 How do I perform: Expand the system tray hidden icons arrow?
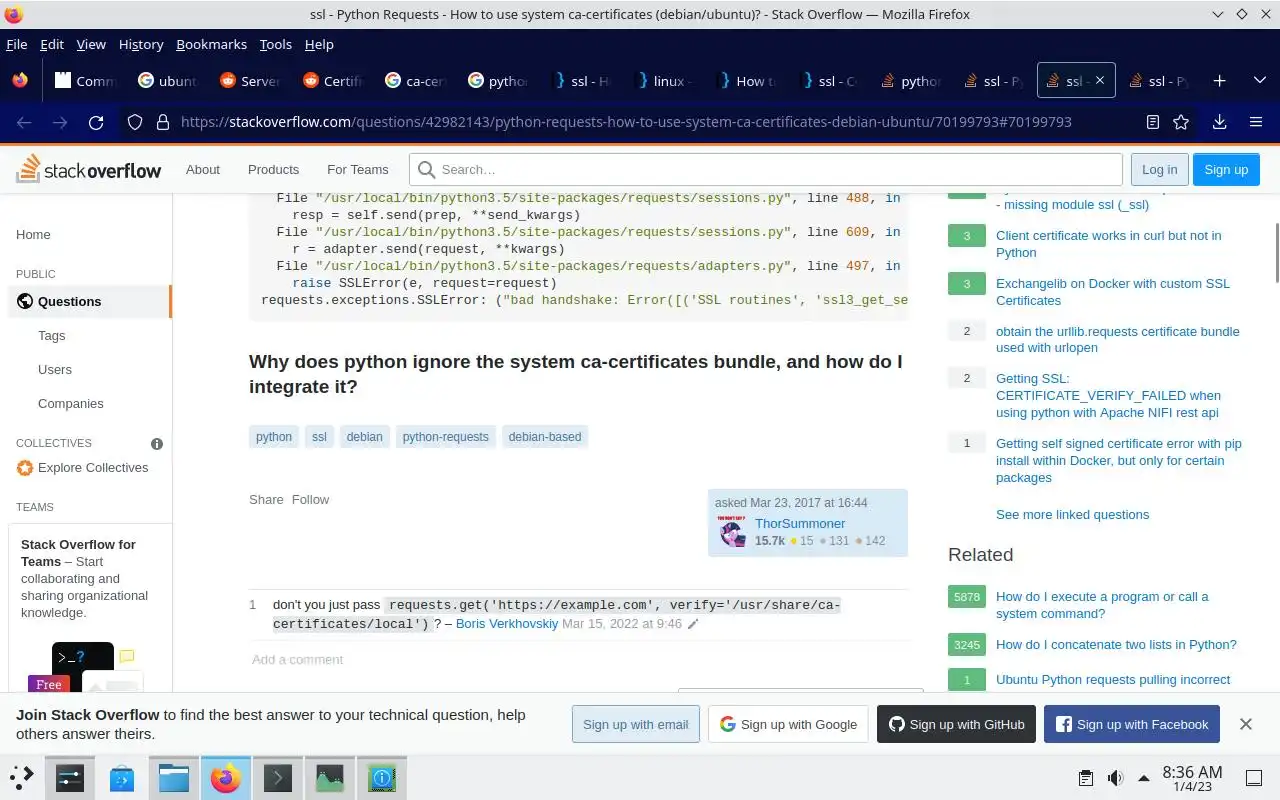pos(1143,778)
